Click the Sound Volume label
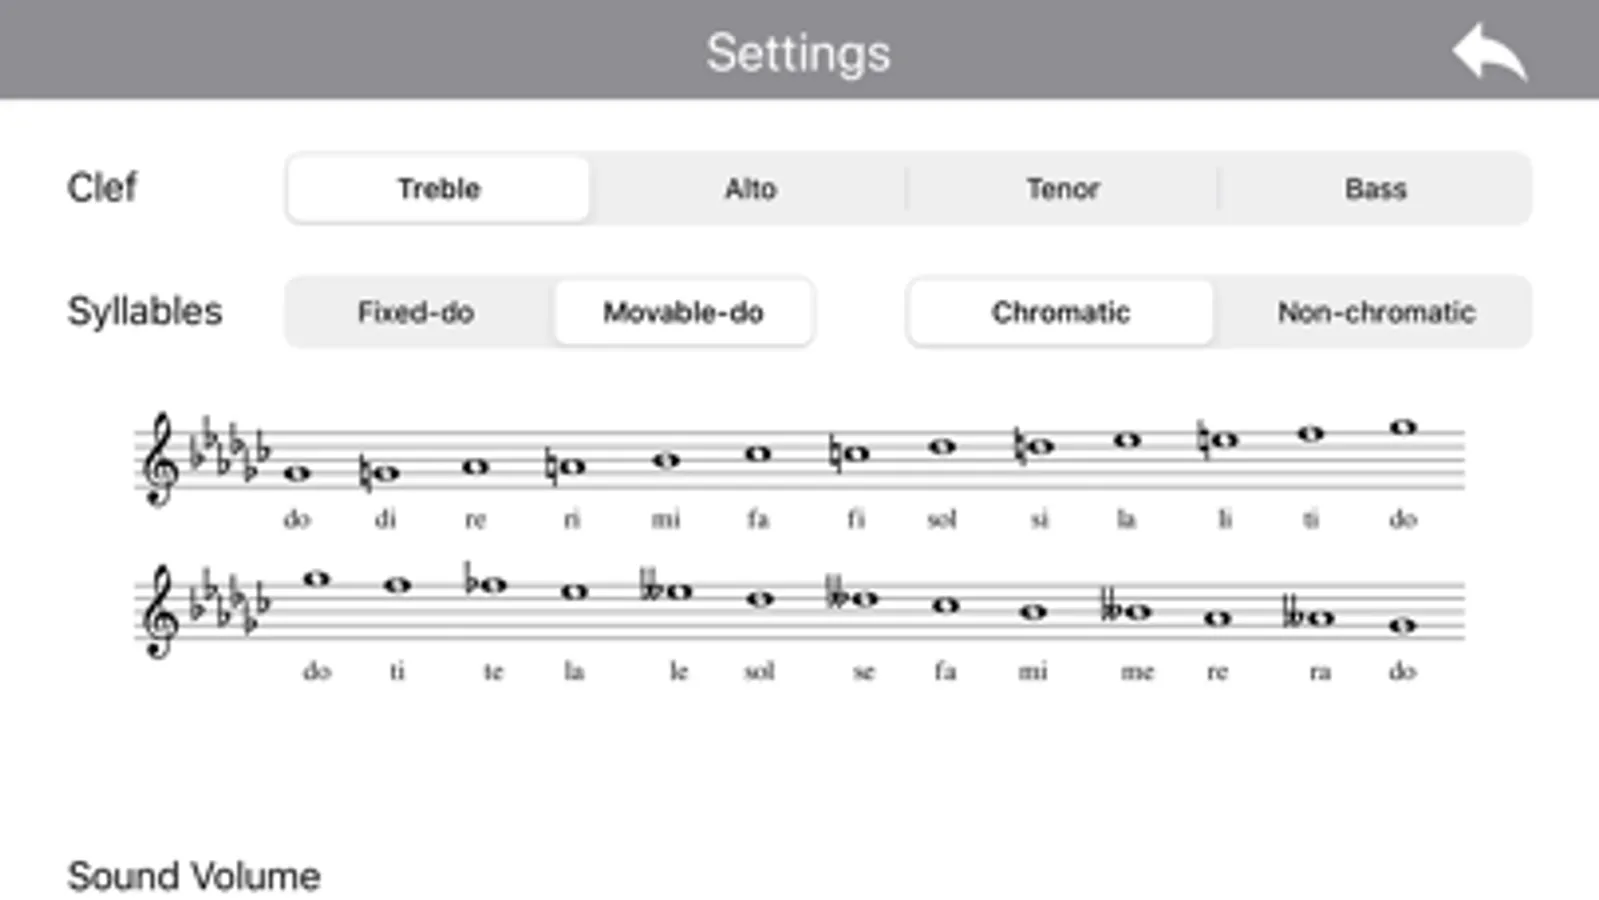1599x900 pixels. pyautogui.click(x=194, y=876)
